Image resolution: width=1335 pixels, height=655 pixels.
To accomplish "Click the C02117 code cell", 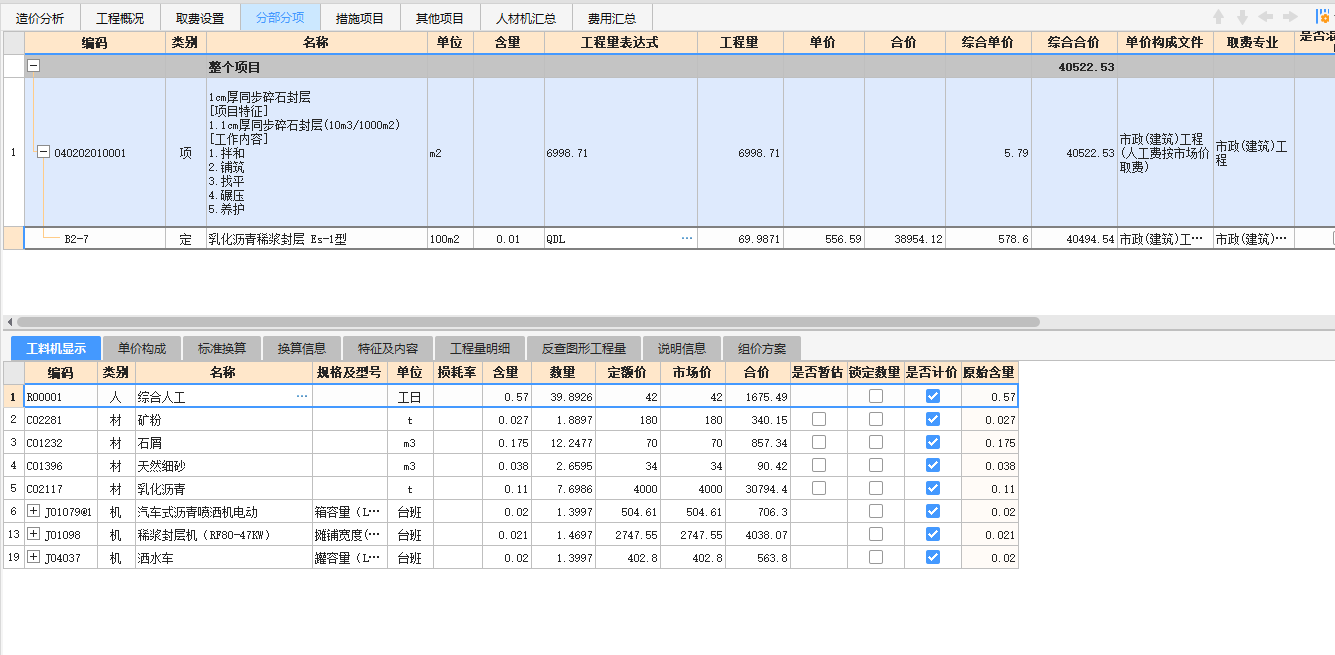I will point(61,489).
